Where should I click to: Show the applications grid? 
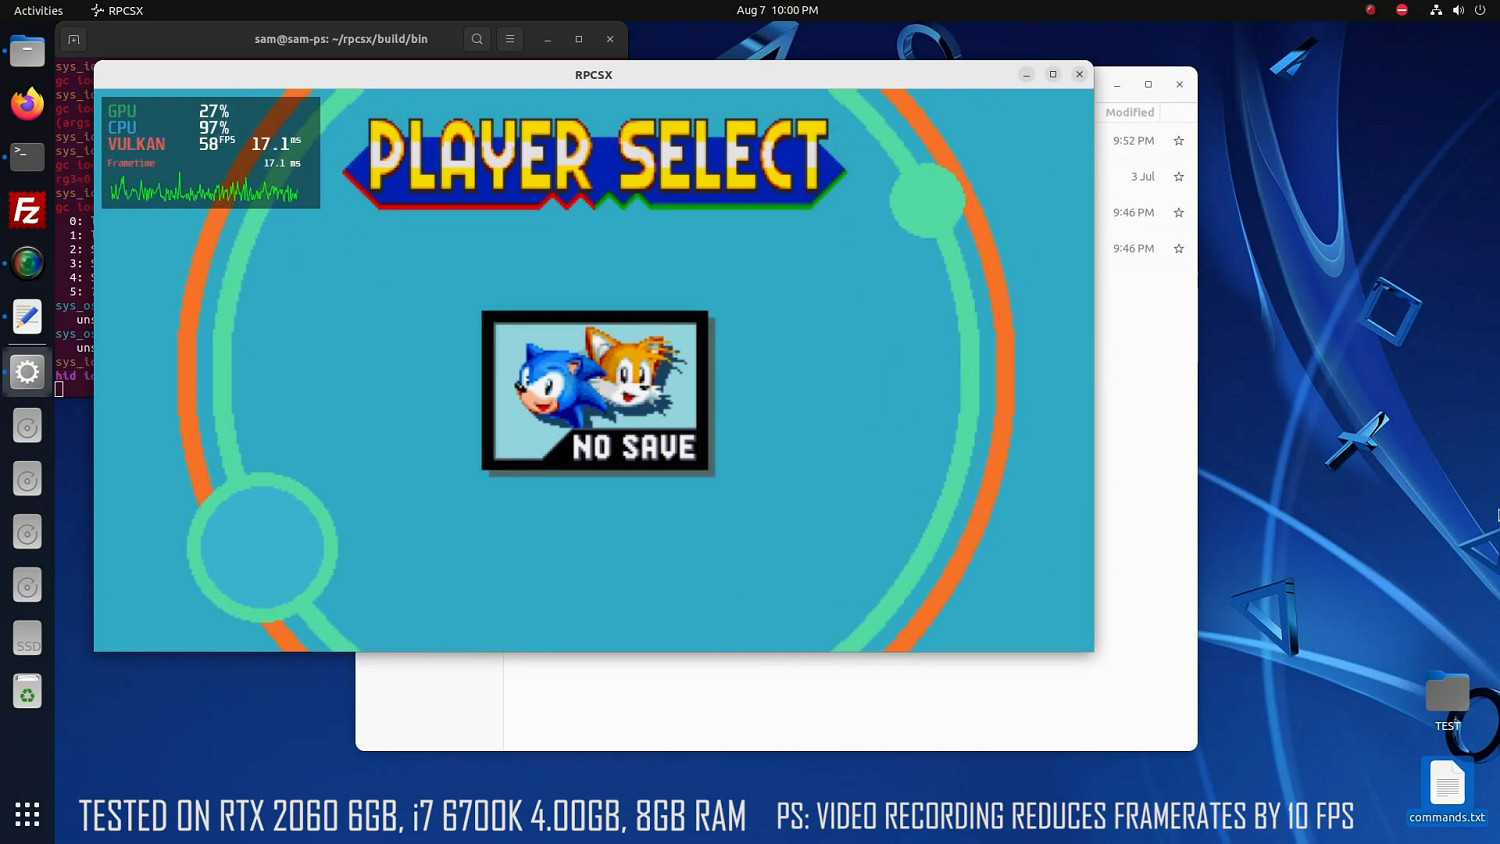tap(27, 814)
